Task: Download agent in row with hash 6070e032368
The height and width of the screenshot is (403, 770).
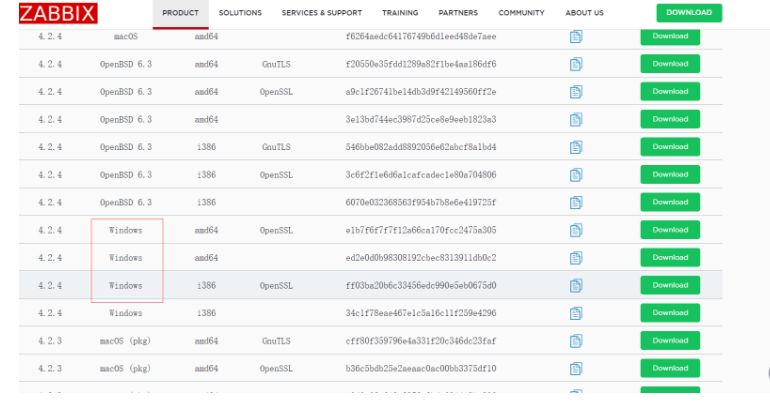Action: pos(670,202)
